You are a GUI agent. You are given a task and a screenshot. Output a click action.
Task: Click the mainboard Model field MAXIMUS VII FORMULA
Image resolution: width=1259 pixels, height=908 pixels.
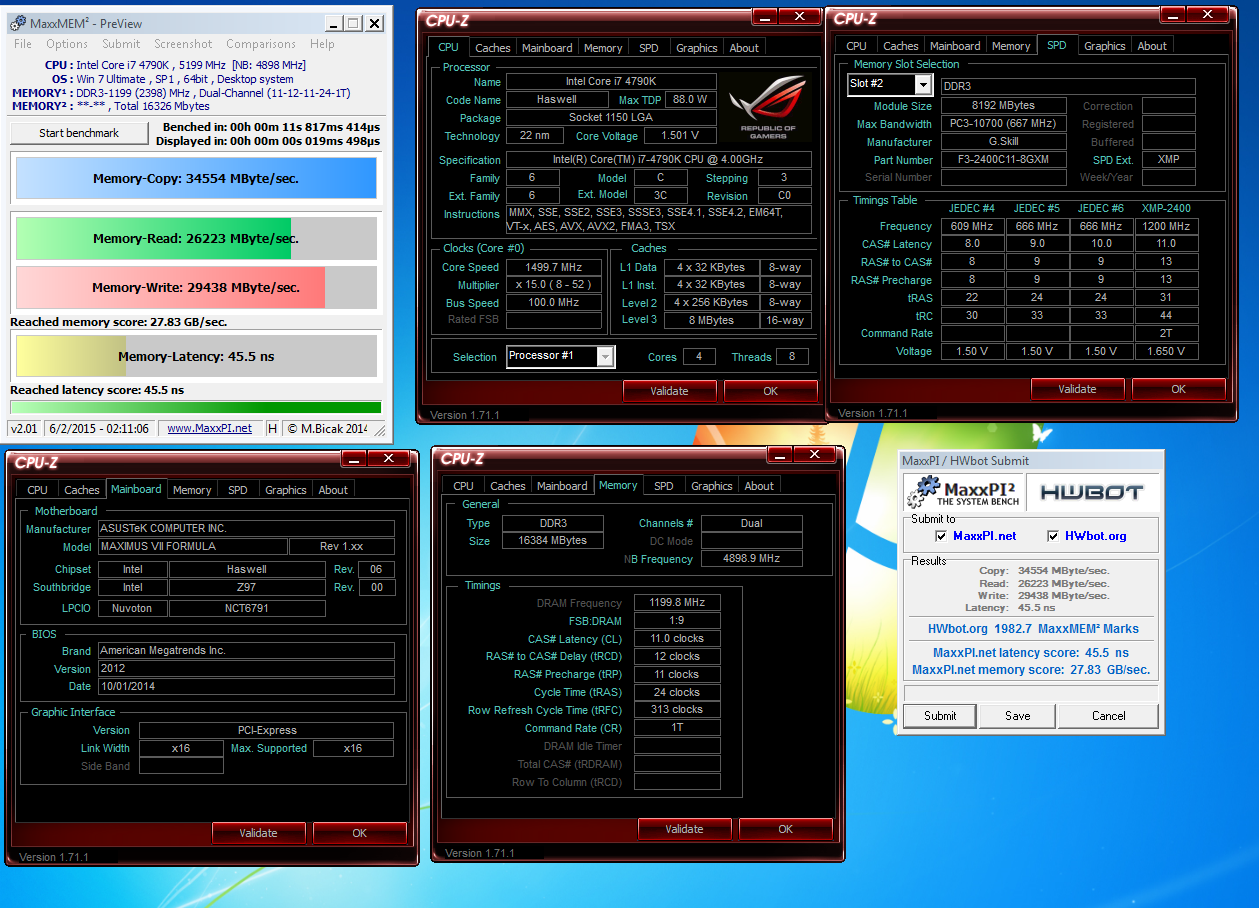pos(192,547)
